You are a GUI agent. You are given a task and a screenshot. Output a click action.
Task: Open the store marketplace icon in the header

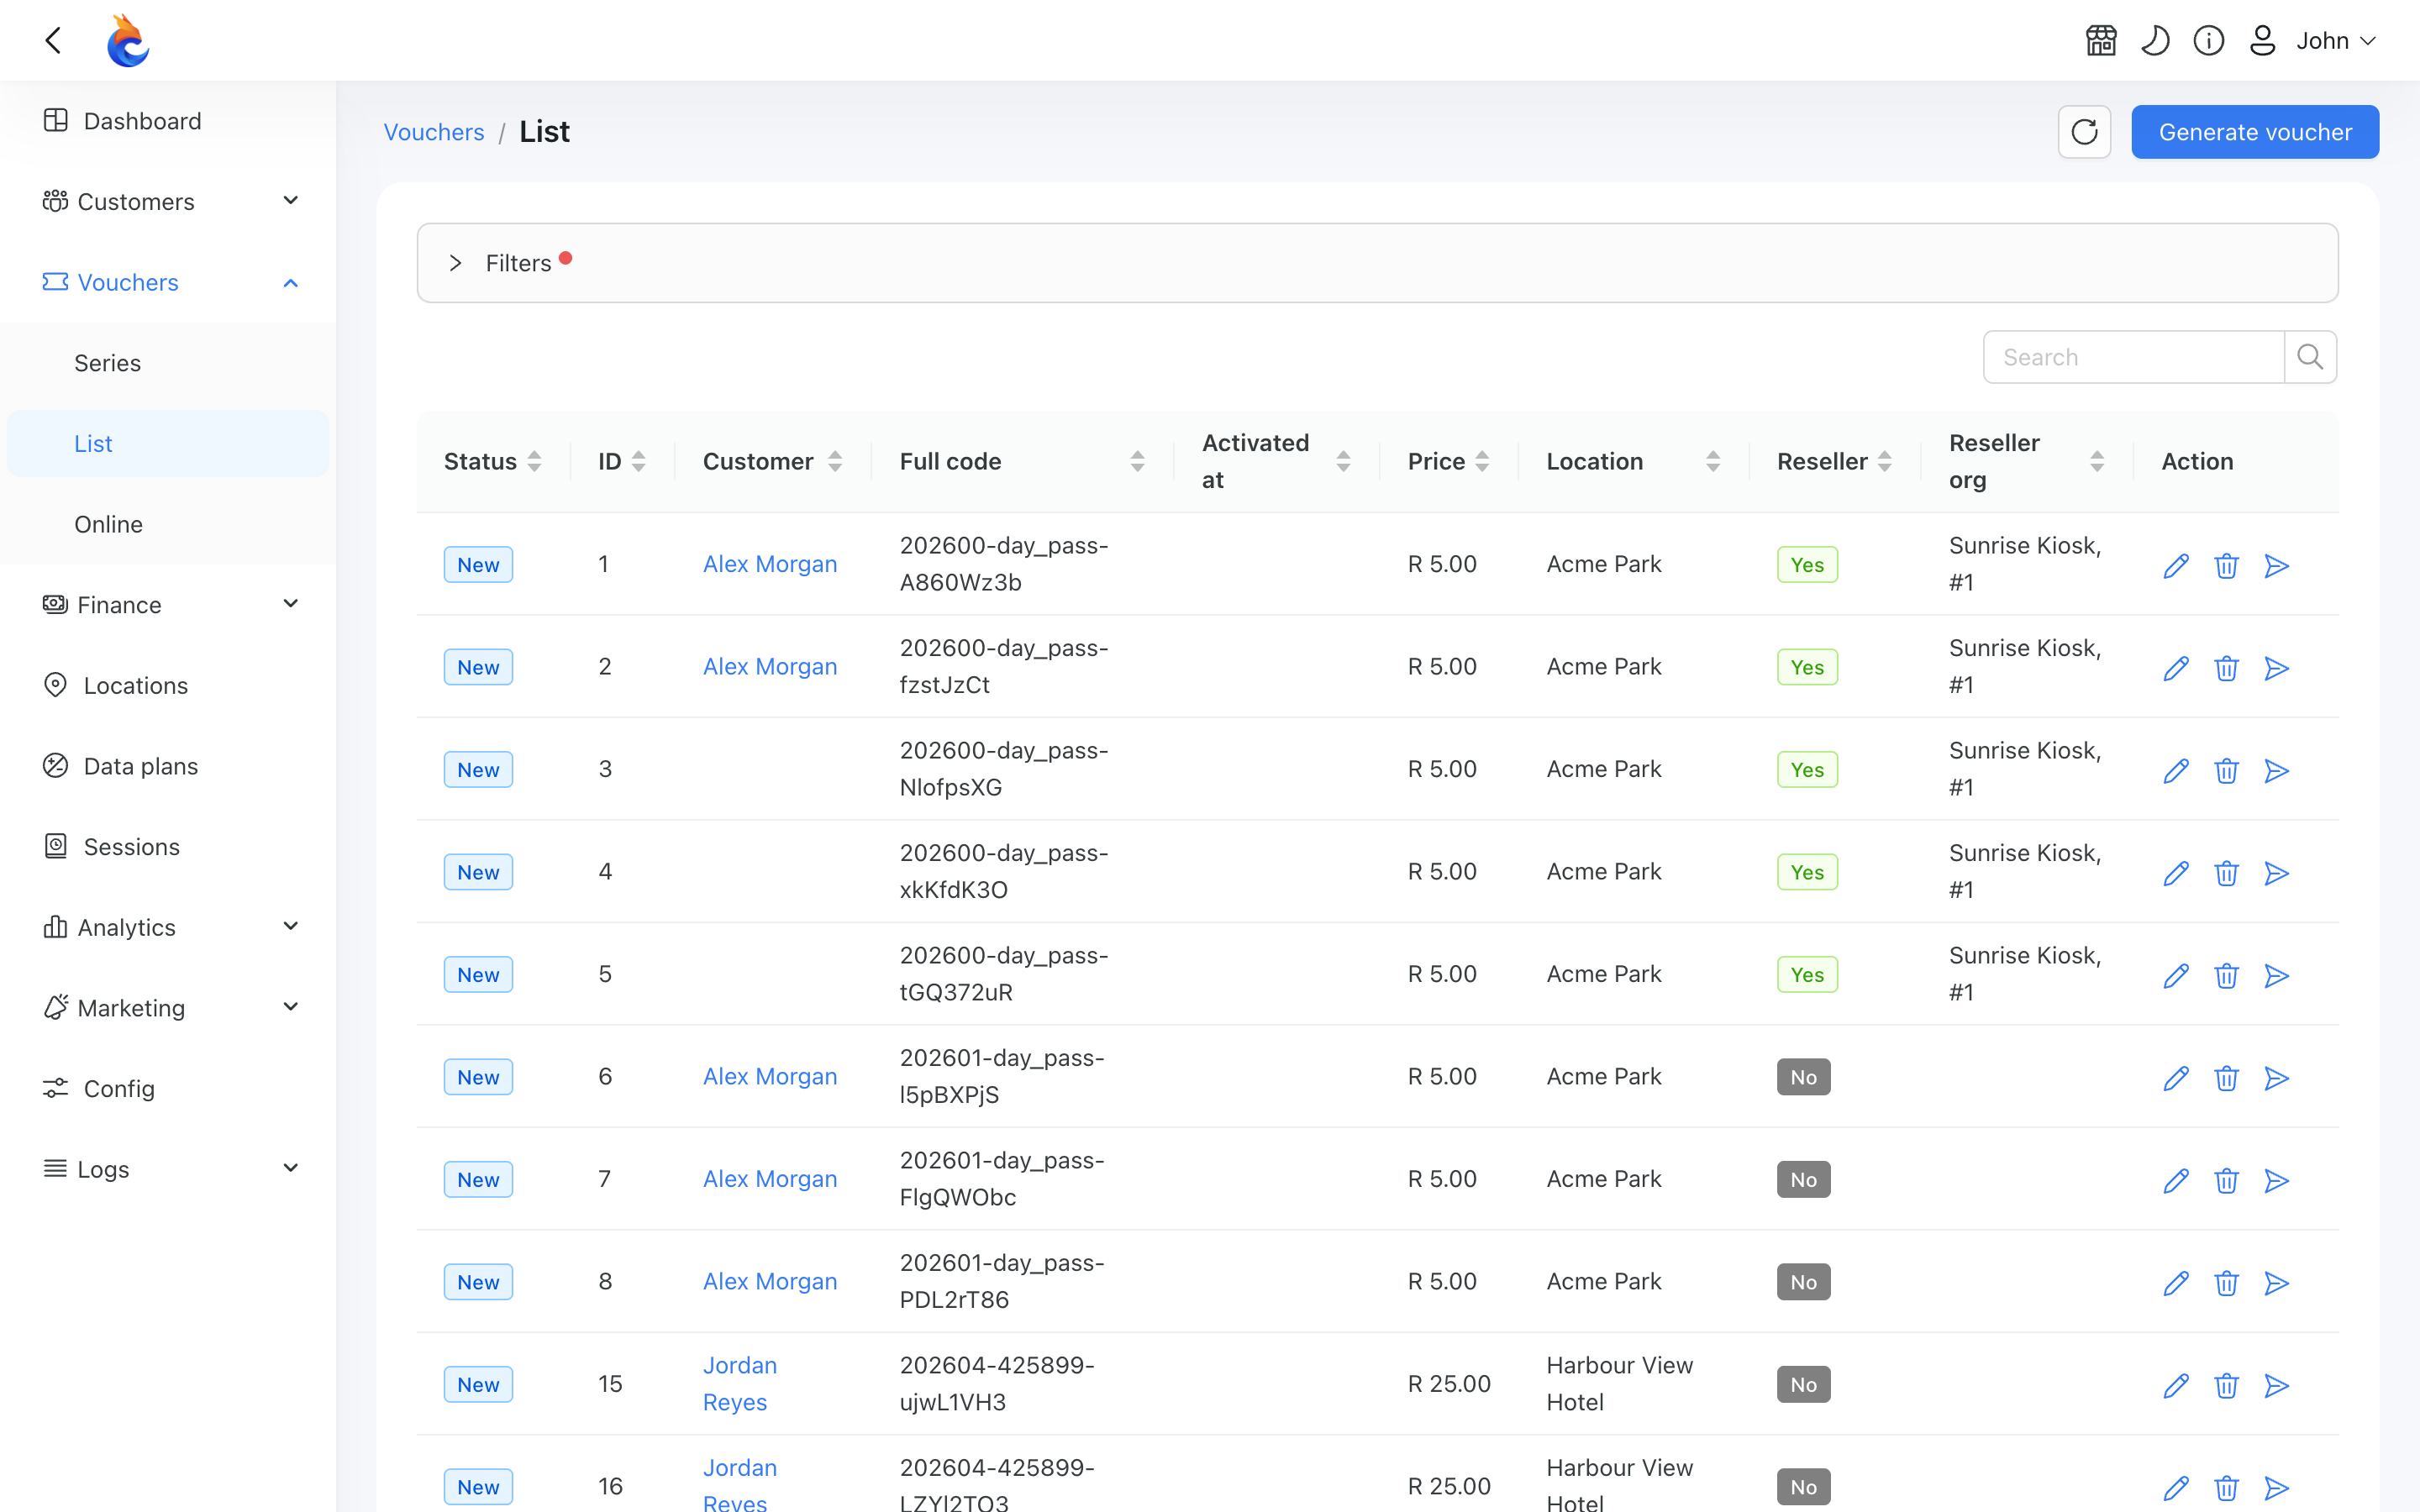coord(2101,41)
